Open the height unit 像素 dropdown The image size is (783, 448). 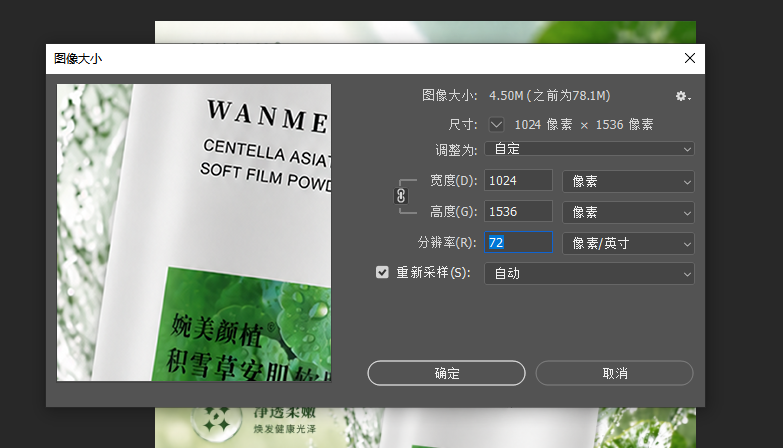tap(628, 212)
